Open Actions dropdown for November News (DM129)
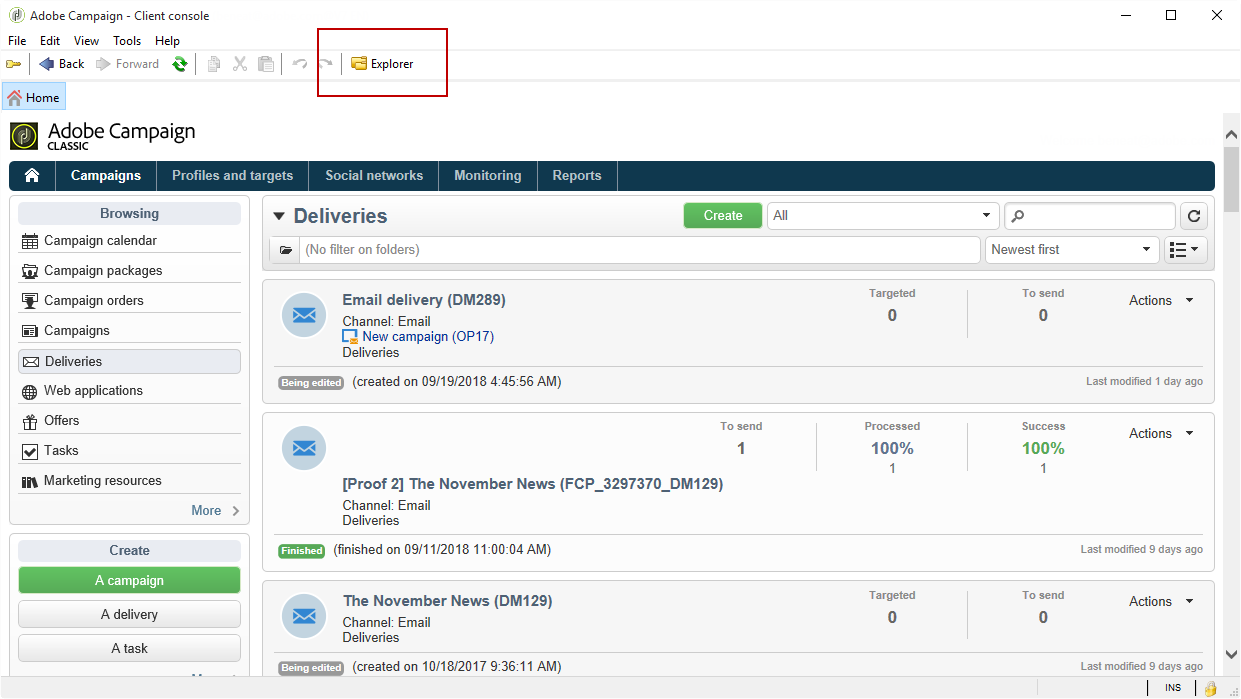Screen dimensions: 1241x699 click(x=1161, y=601)
